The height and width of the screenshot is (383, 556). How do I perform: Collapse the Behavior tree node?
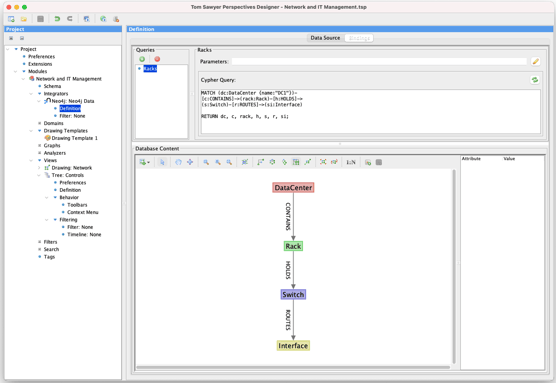point(47,197)
